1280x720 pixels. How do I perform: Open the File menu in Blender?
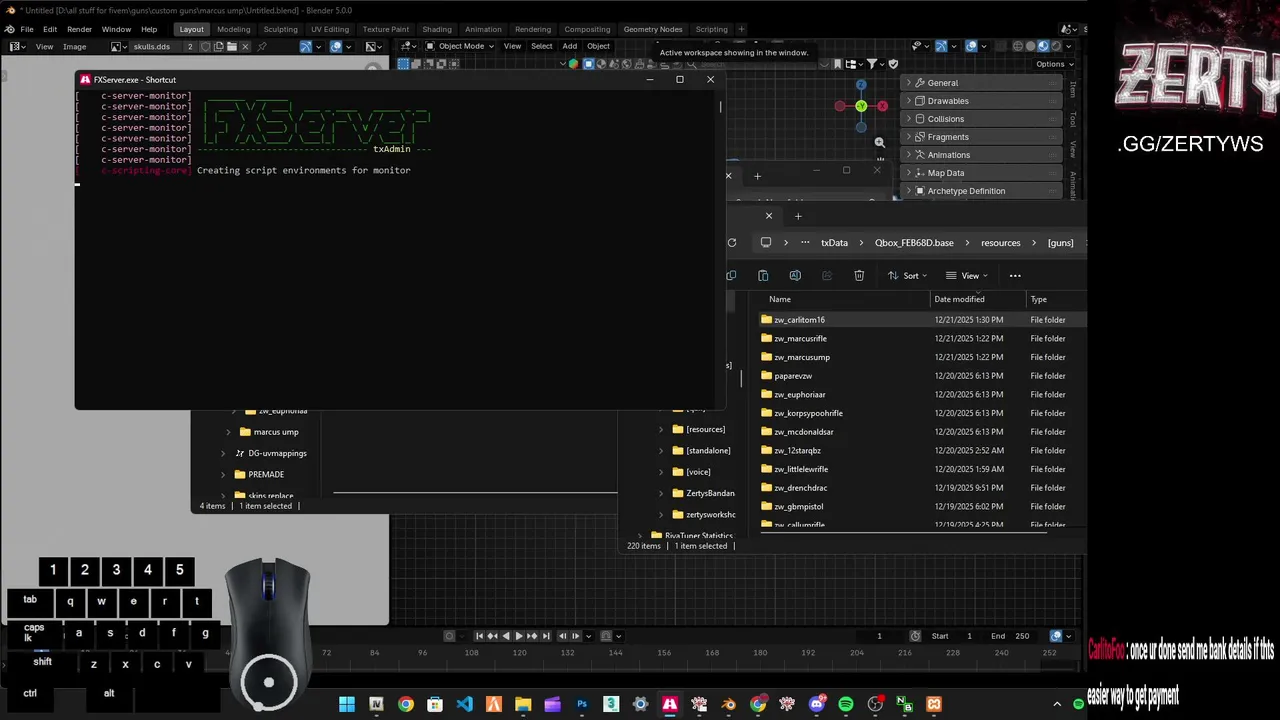pyautogui.click(x=27, y=29)
